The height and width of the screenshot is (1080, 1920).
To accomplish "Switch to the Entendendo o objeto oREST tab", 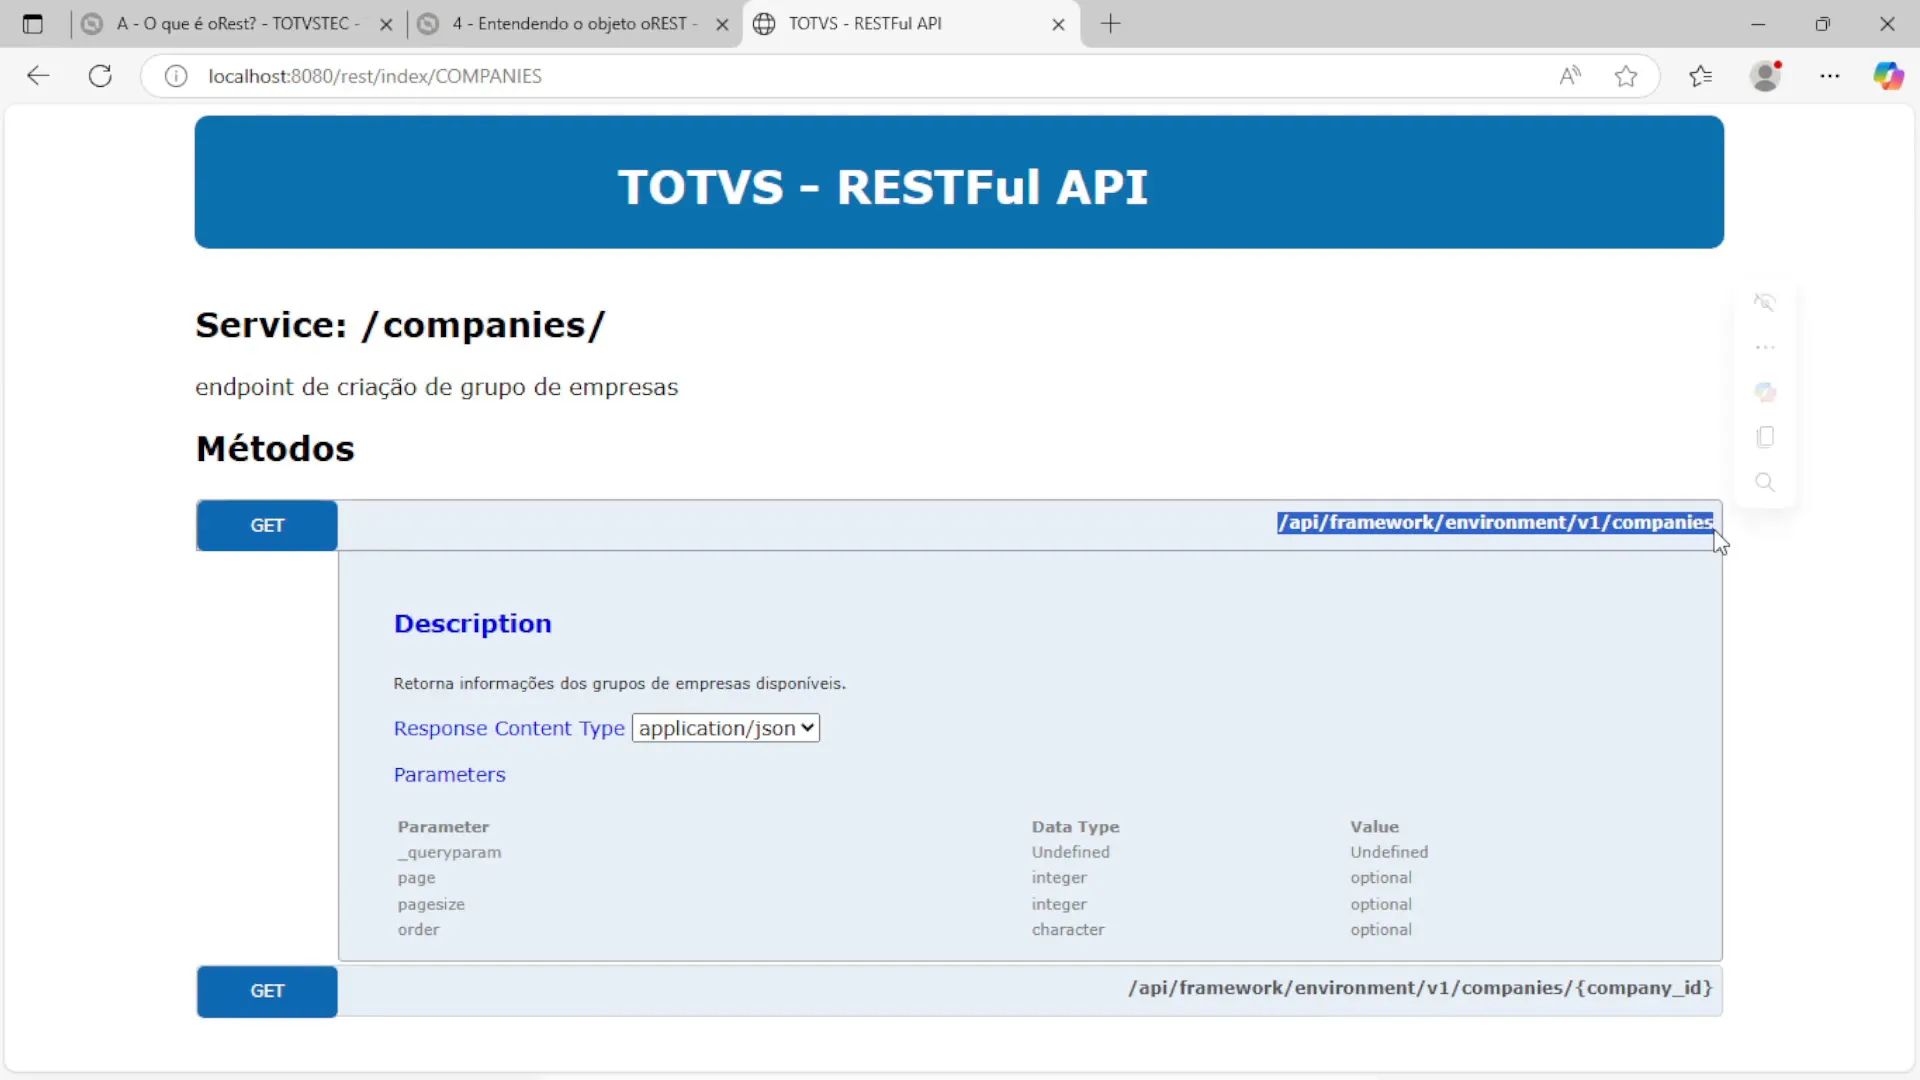I will [x=570, y=23].
